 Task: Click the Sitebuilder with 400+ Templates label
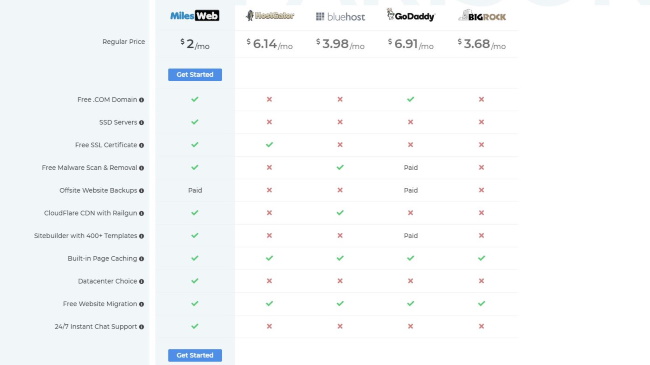(x=85, y=236)
